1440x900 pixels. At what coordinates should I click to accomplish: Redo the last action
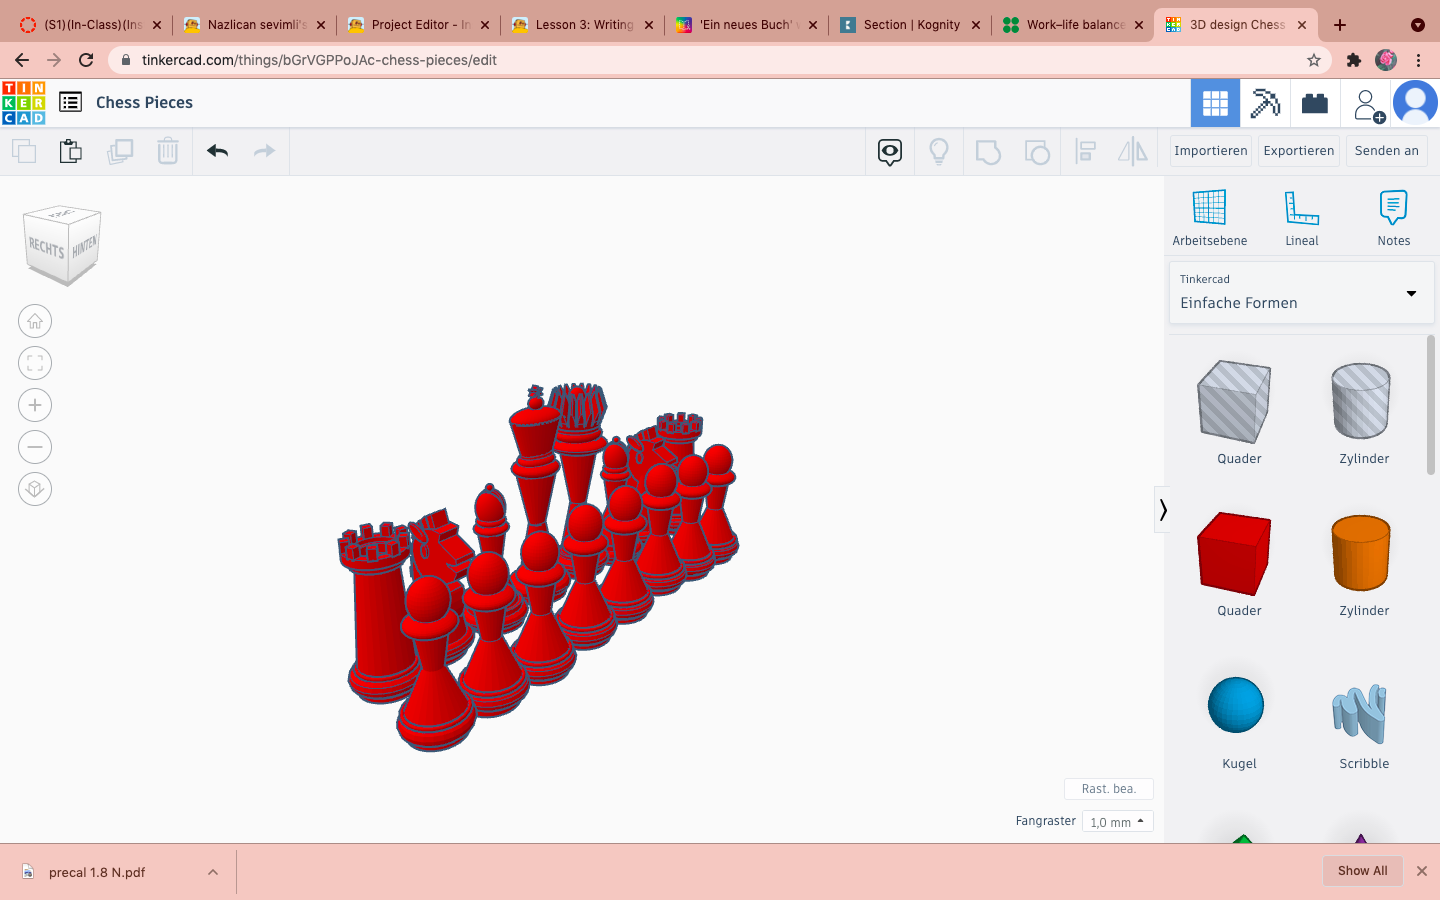pyautogui.click(x=264, y=151)
